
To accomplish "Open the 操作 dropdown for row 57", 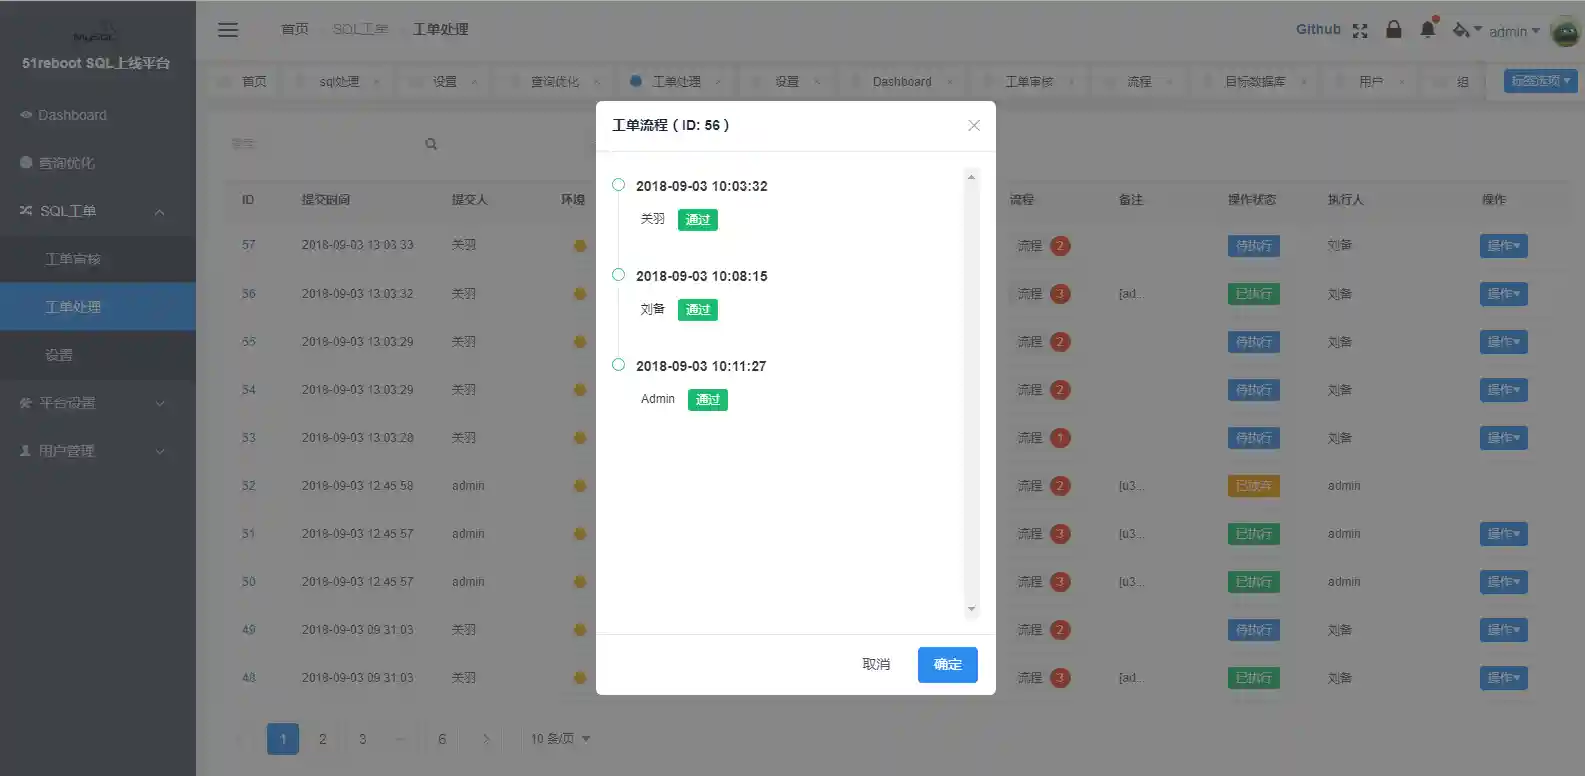I will tap(1504, 246).
